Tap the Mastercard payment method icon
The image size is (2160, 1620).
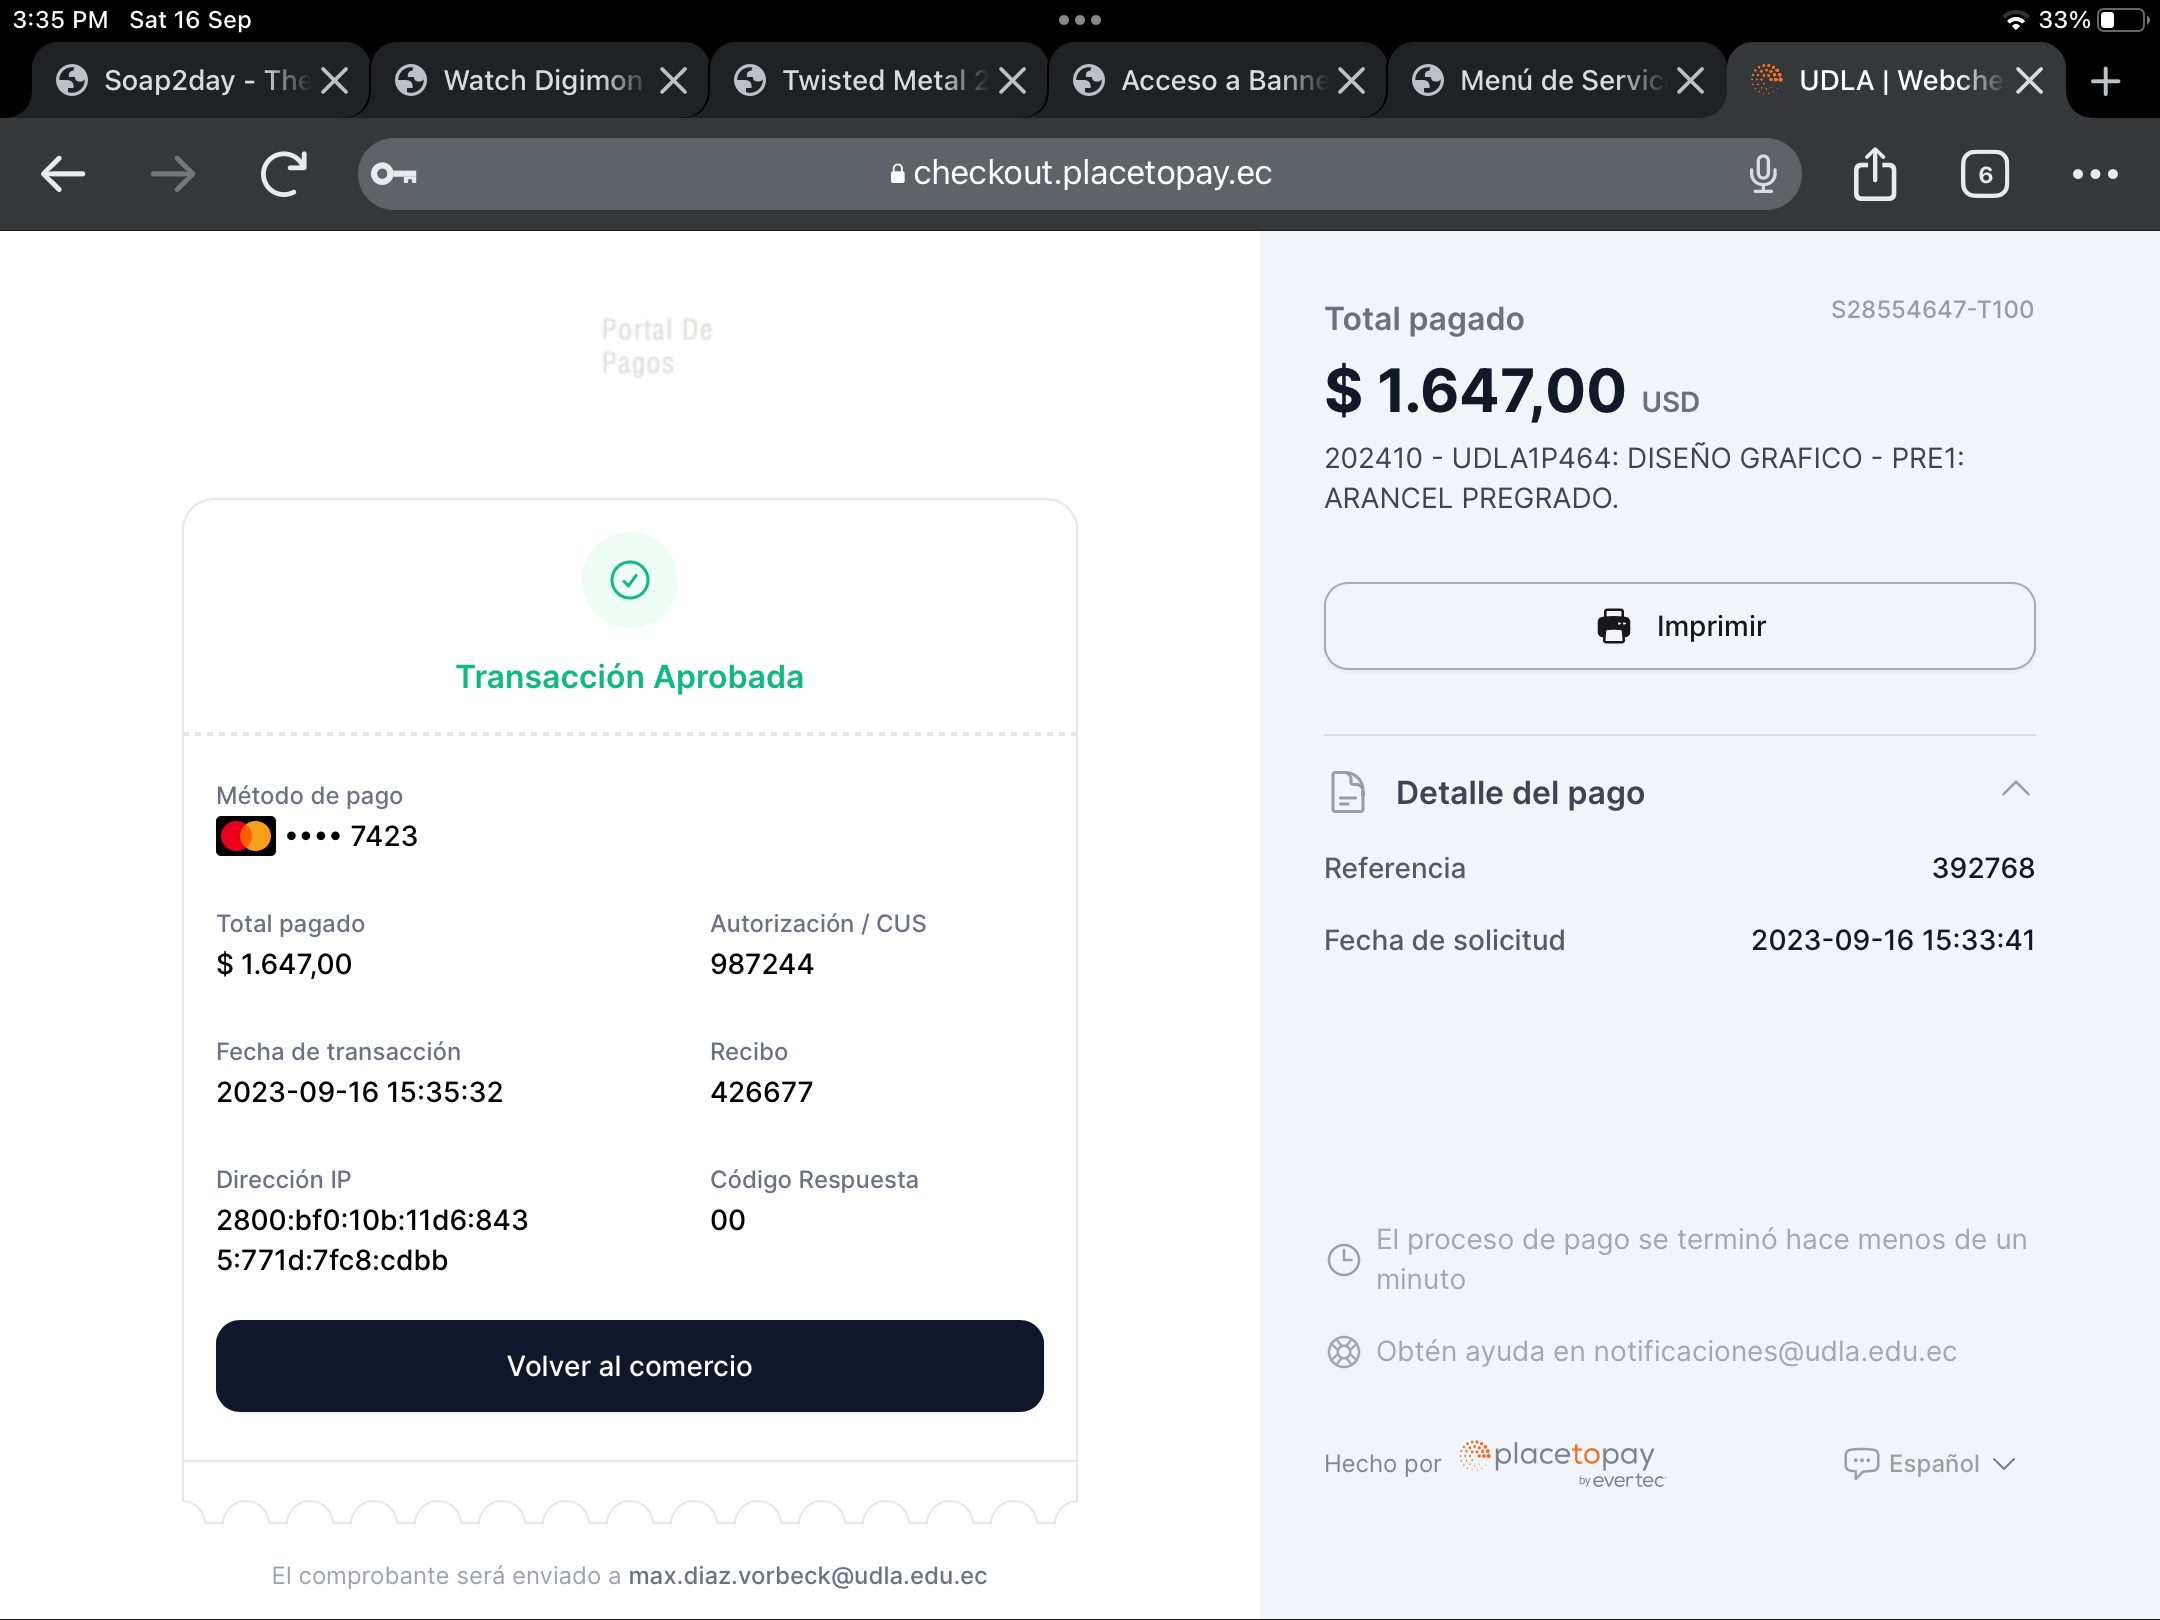246,836
